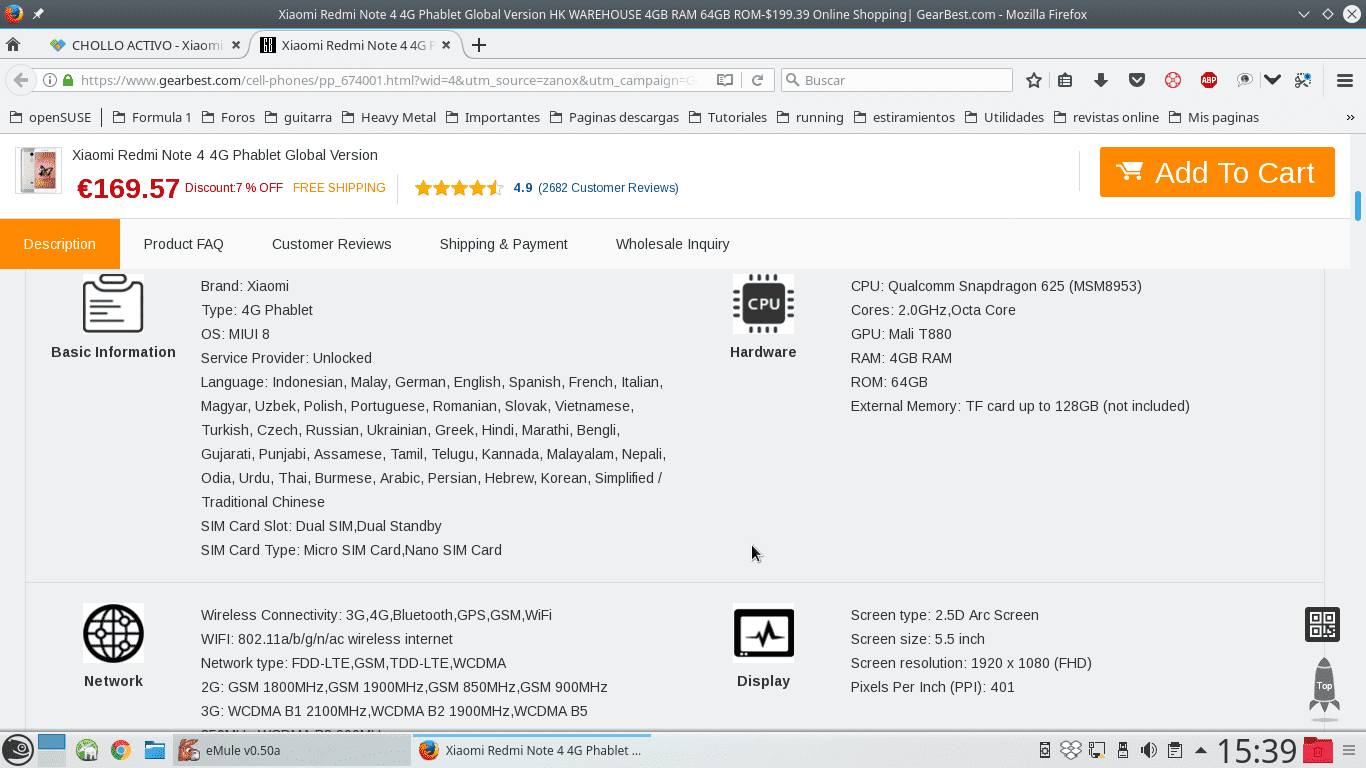Open the removable USB device tray icon

1123,750
